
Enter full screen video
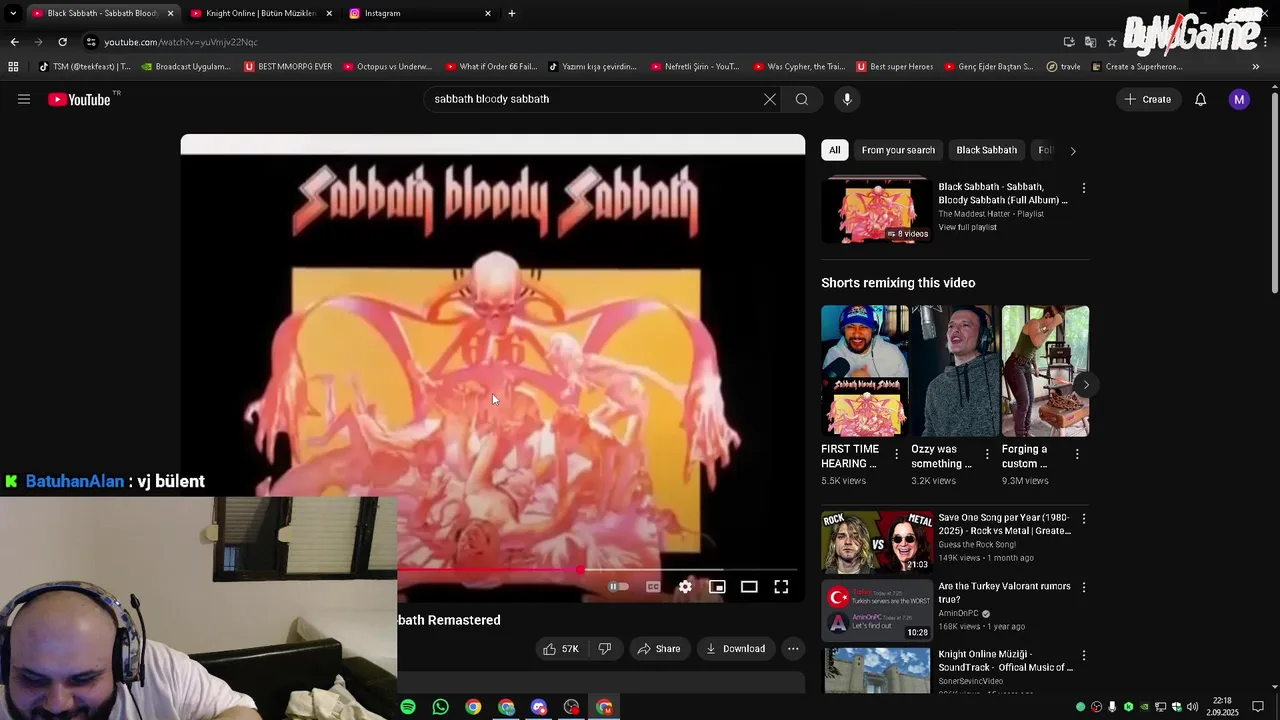(x=781, y=587)
